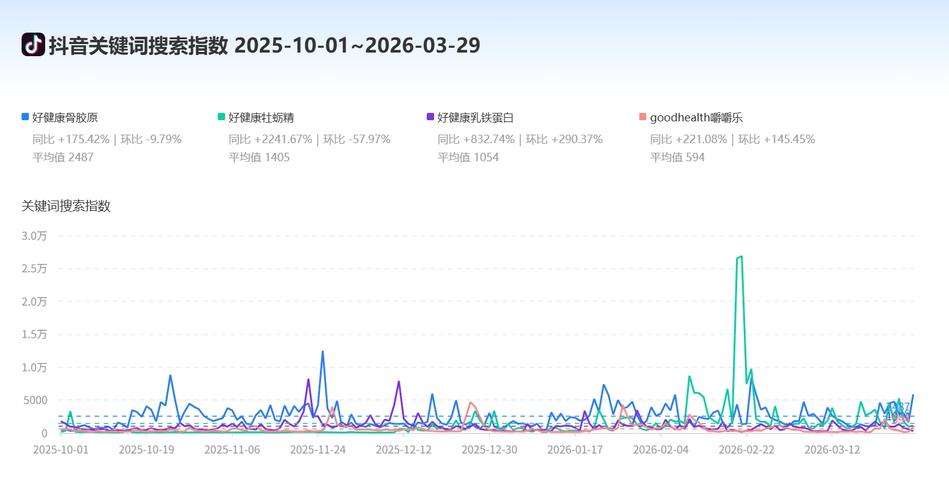Image resolution: width=949 pixels, height=500 pixels.
Task: Click the 2.5万 y-axis label
Action: (34, 269)
